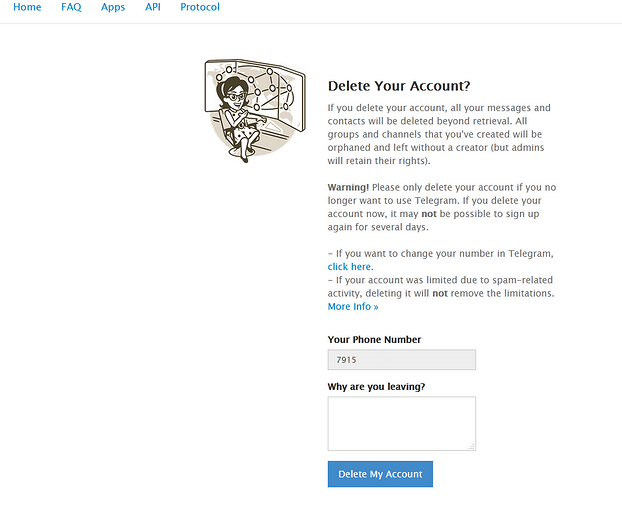
Task: Follow the "click here" change-number link
Action: [349, 267]
